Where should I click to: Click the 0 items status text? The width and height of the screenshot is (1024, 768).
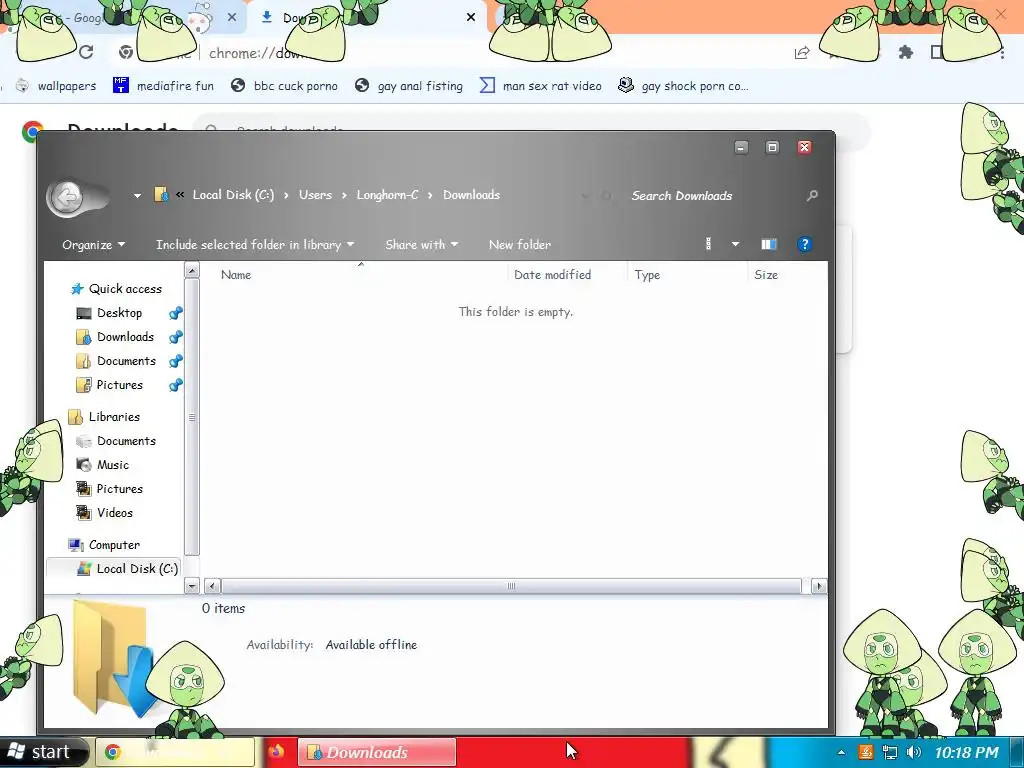[x=223, y=608]
